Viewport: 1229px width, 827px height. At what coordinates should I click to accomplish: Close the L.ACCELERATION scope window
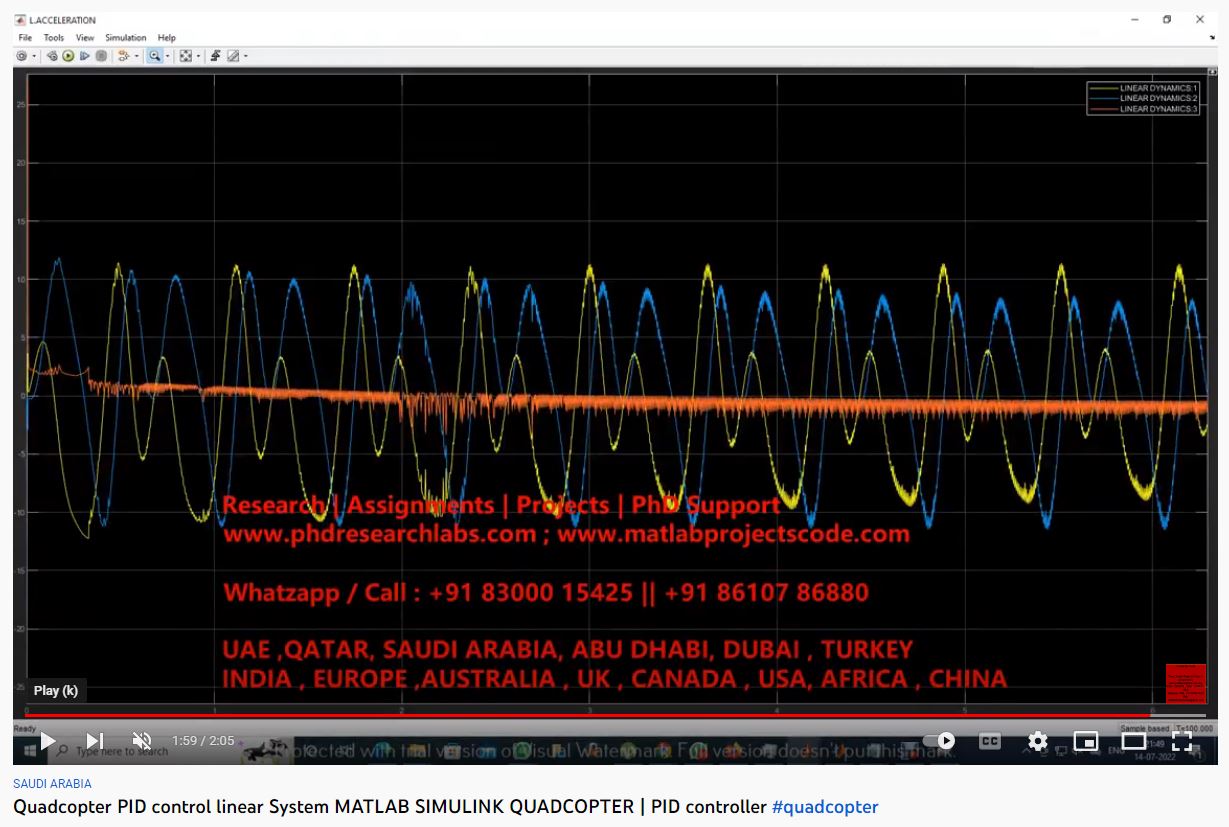coord(1200,20)
